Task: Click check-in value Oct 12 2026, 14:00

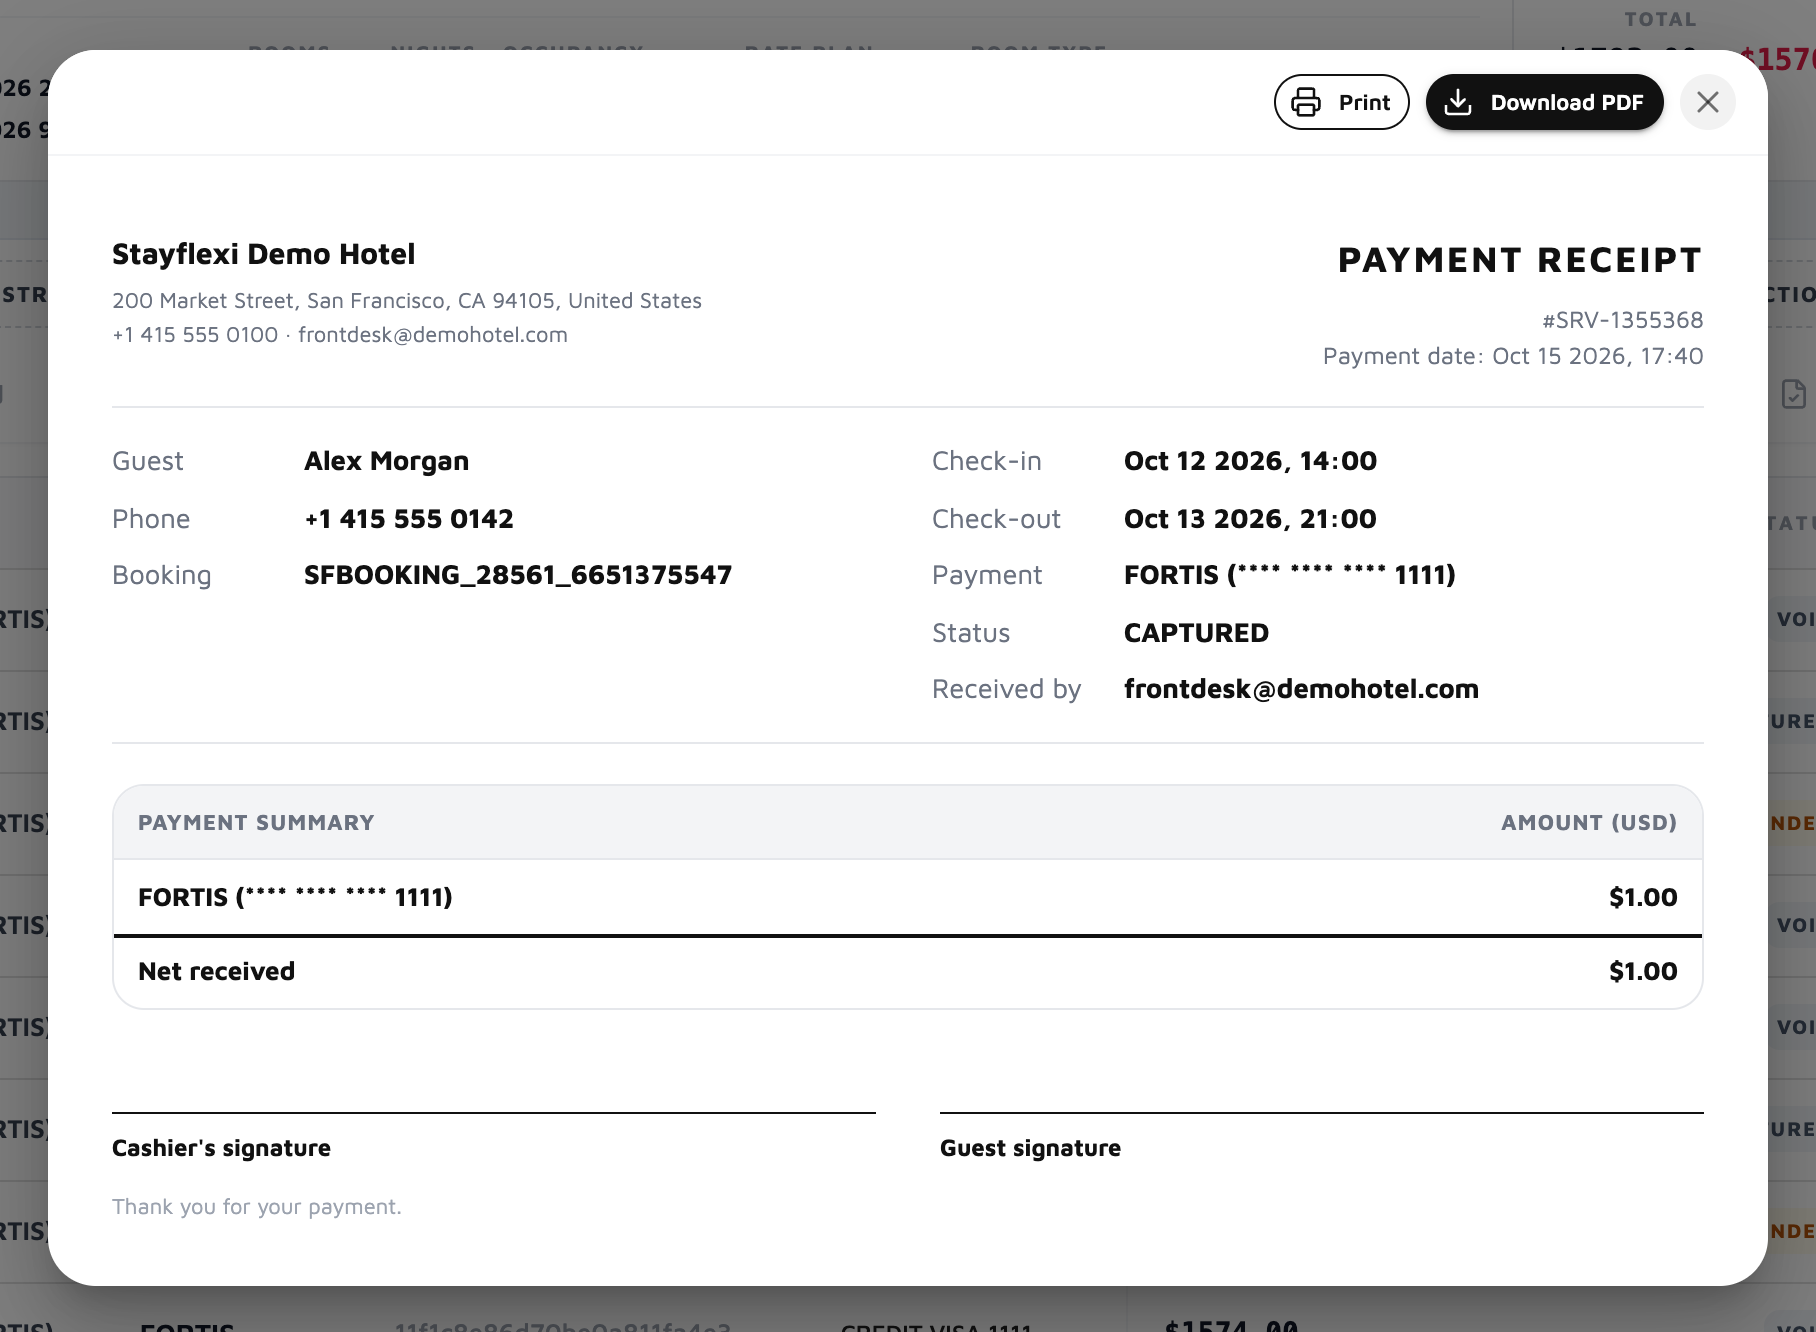Action: click(x=1250, y=461)
